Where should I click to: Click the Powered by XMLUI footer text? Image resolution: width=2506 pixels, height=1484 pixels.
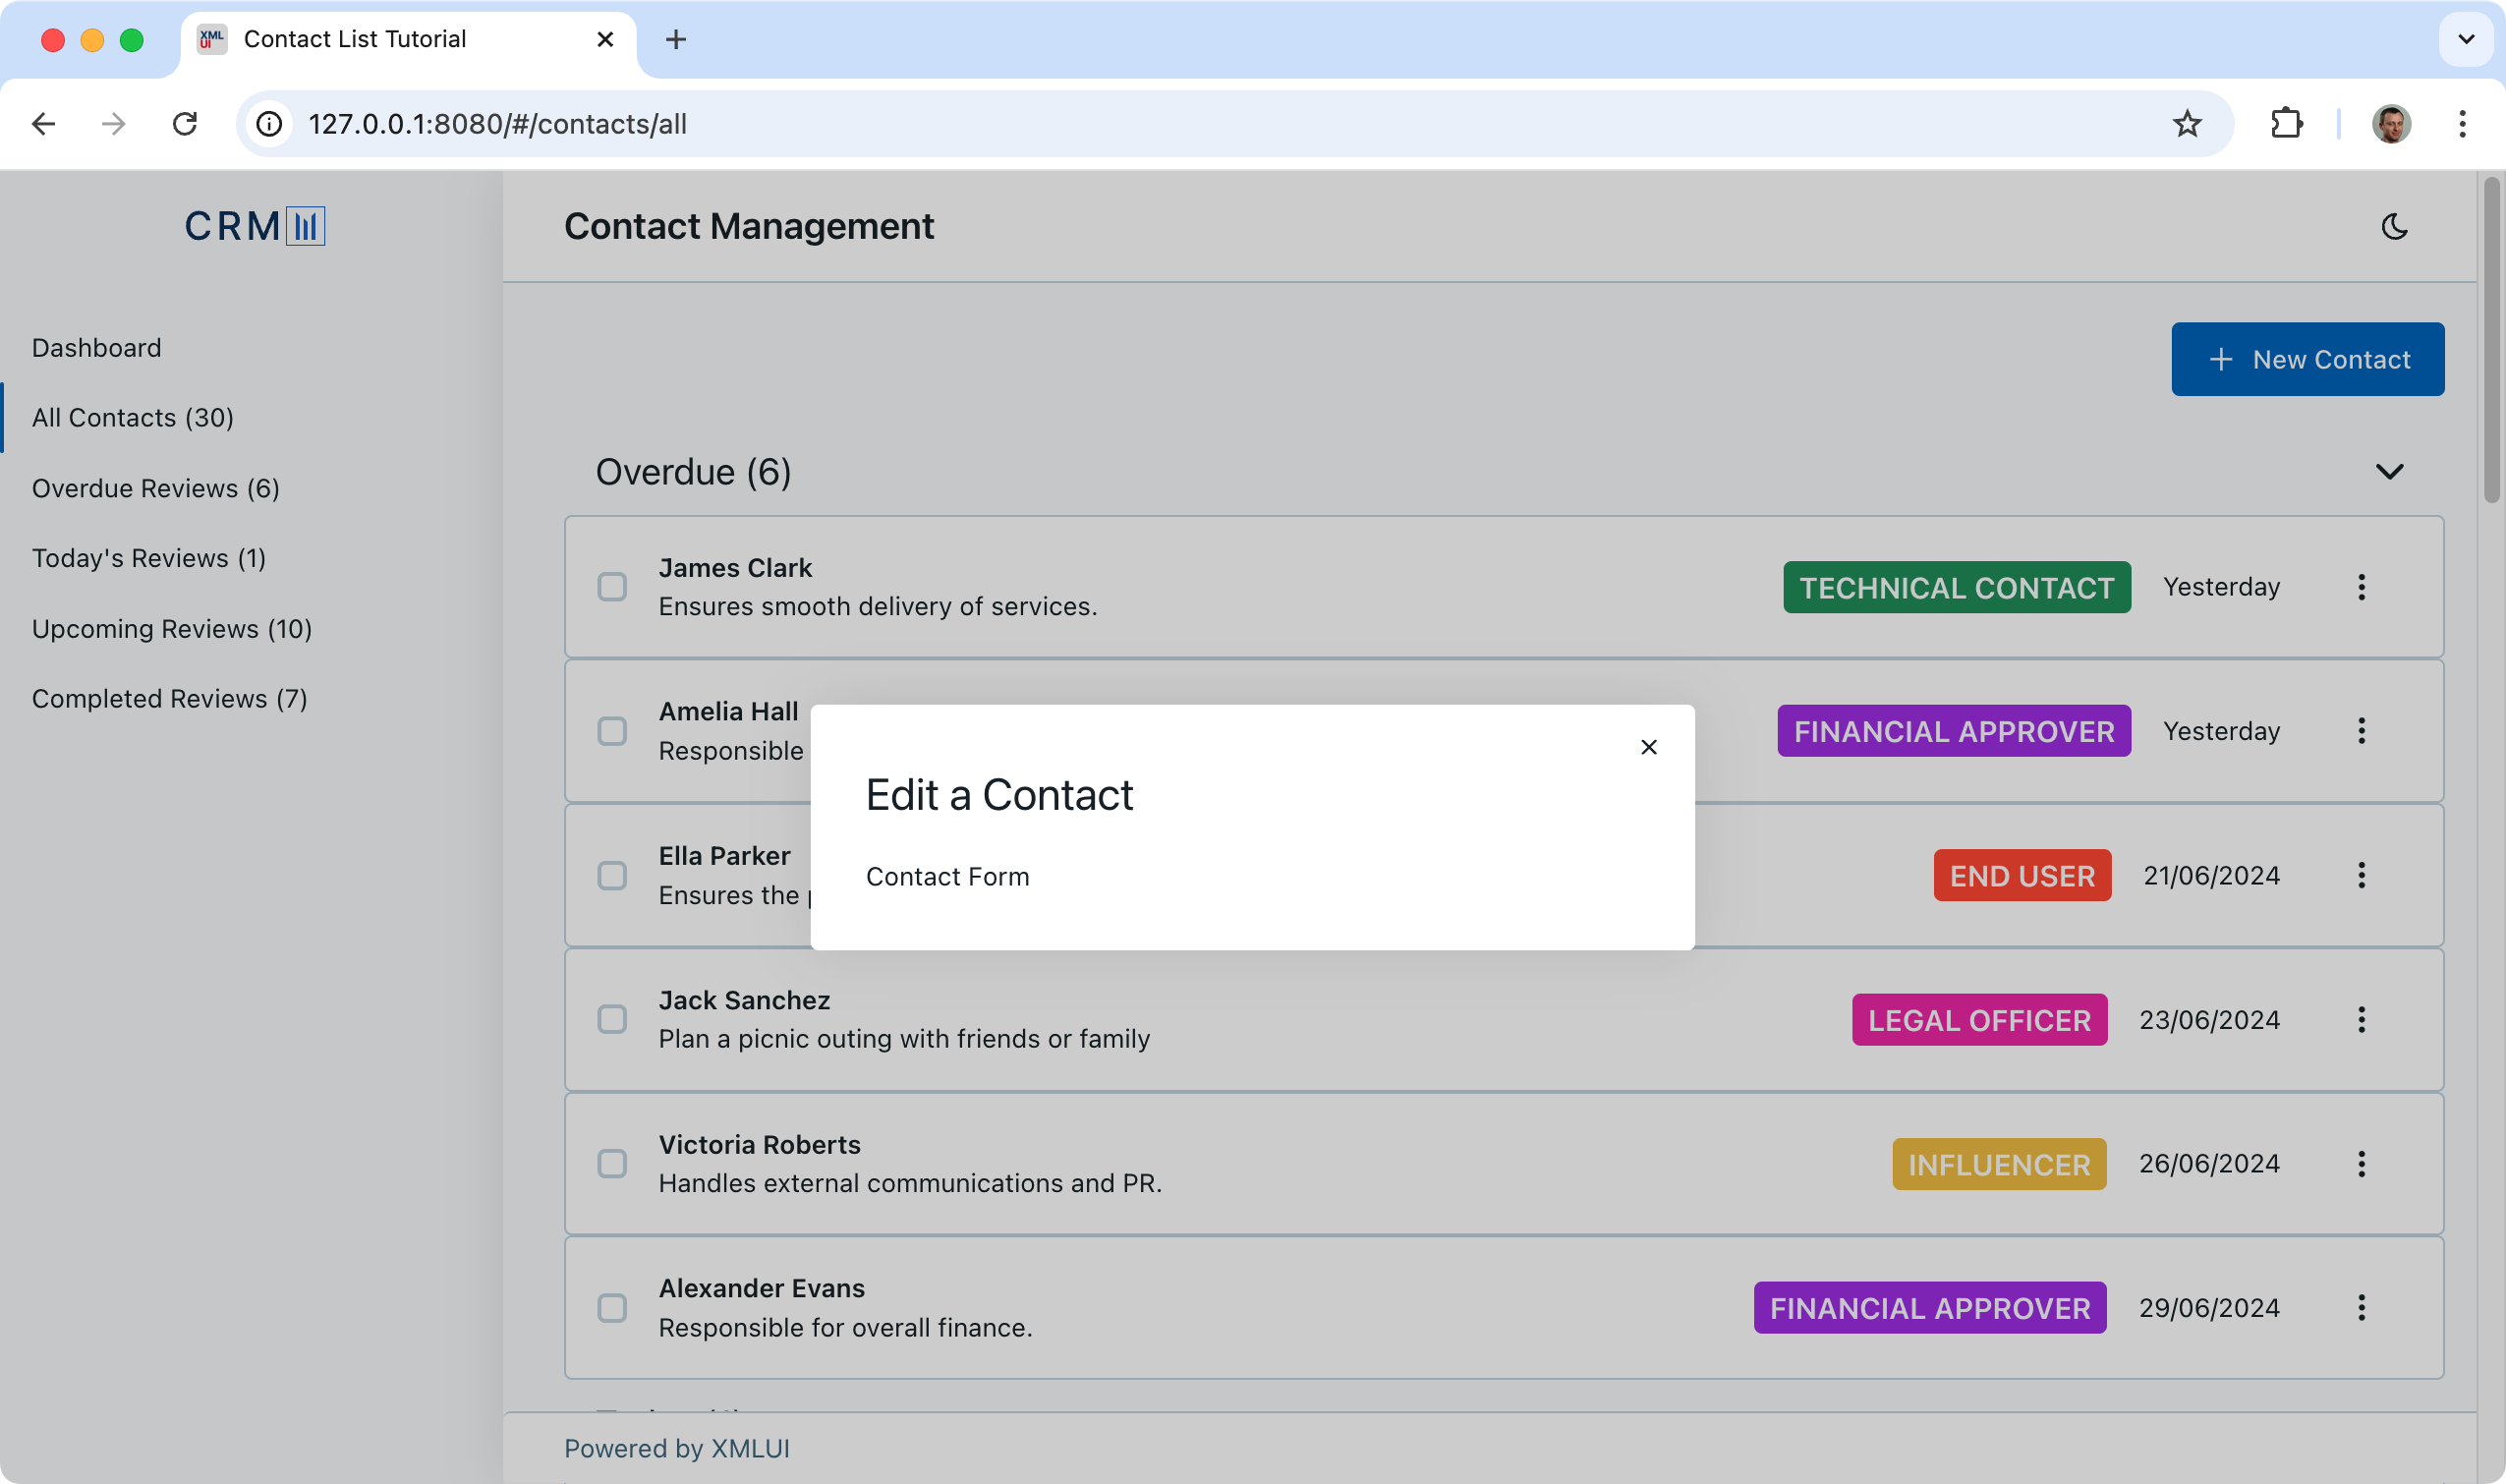pos(677,1449)
